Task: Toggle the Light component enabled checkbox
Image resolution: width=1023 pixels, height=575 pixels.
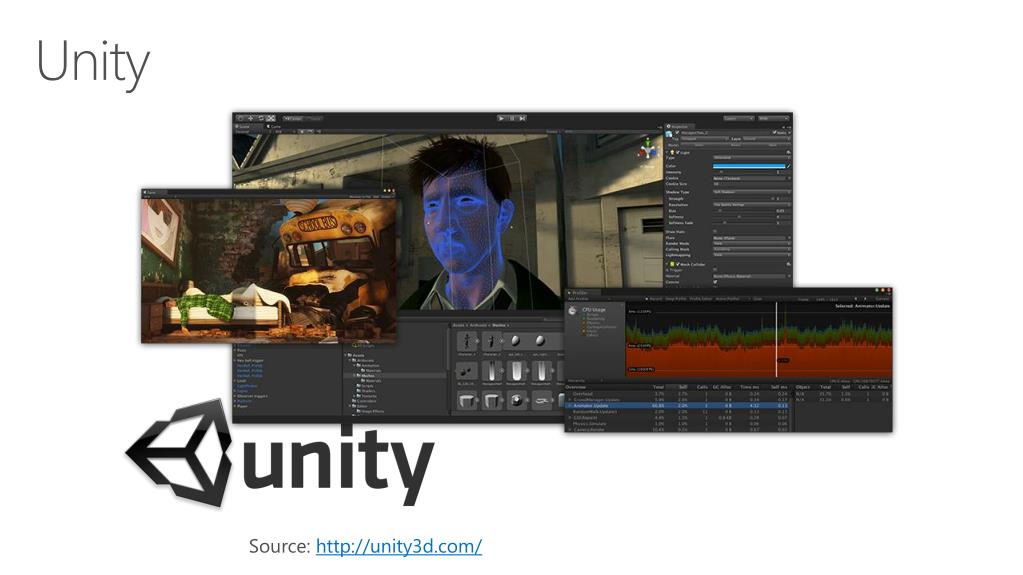Action: [678, 153]
